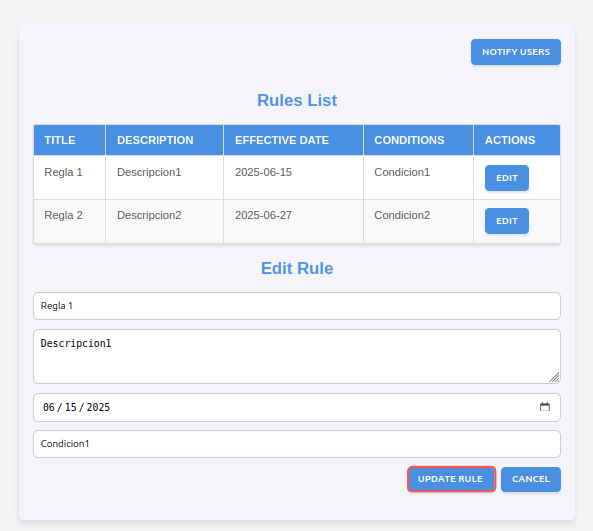Focus the rule title input field
This screenshot has height=531, width=593.
[x=297, y=306]
